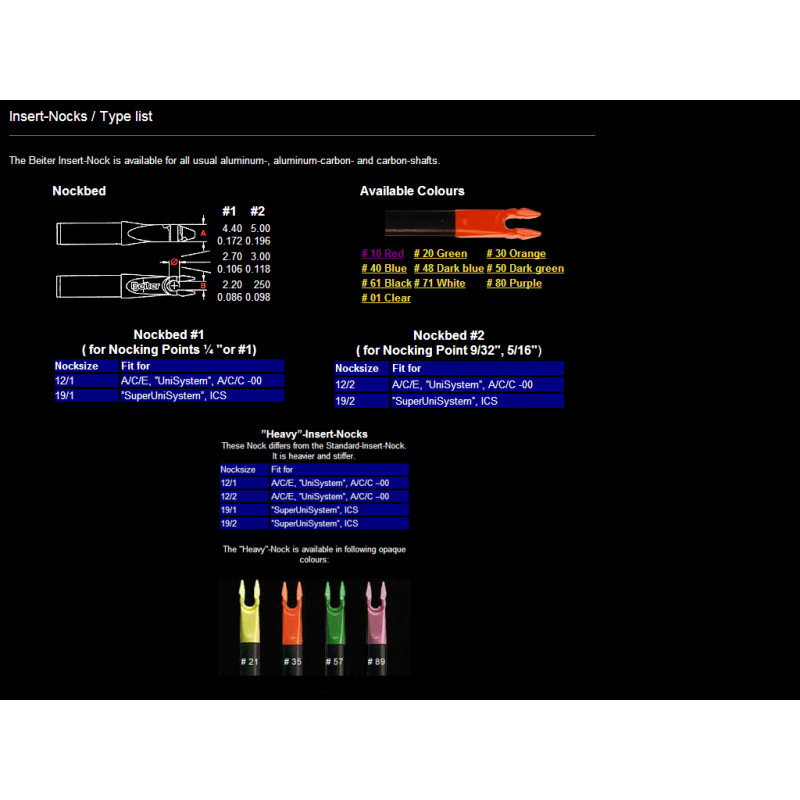This screenshot has width=800, height=800.
Task: Open the # 10 Red colour link
Action: click(383, 254)
